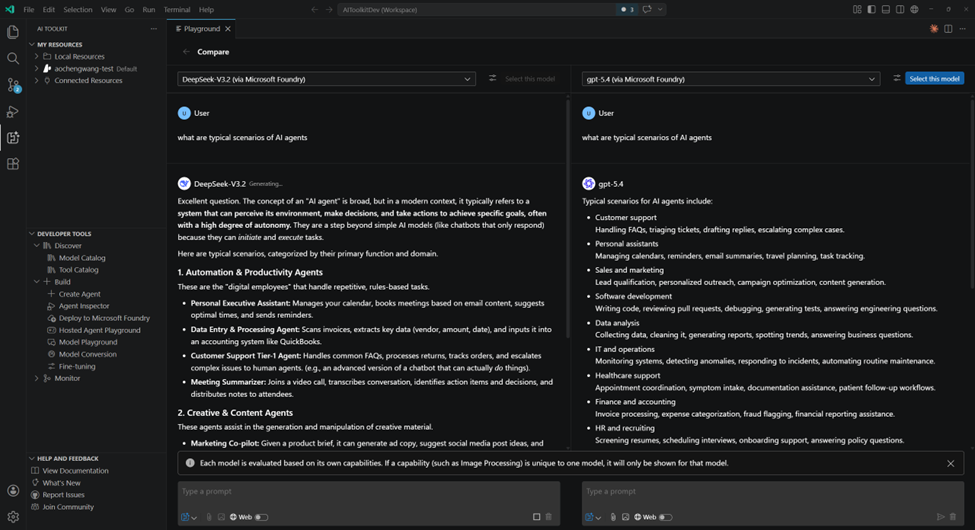Open the Copilot chat icon in the title bar
Image resolution: width=975 pixels, height=530 pixels.
tap(647, 9)
